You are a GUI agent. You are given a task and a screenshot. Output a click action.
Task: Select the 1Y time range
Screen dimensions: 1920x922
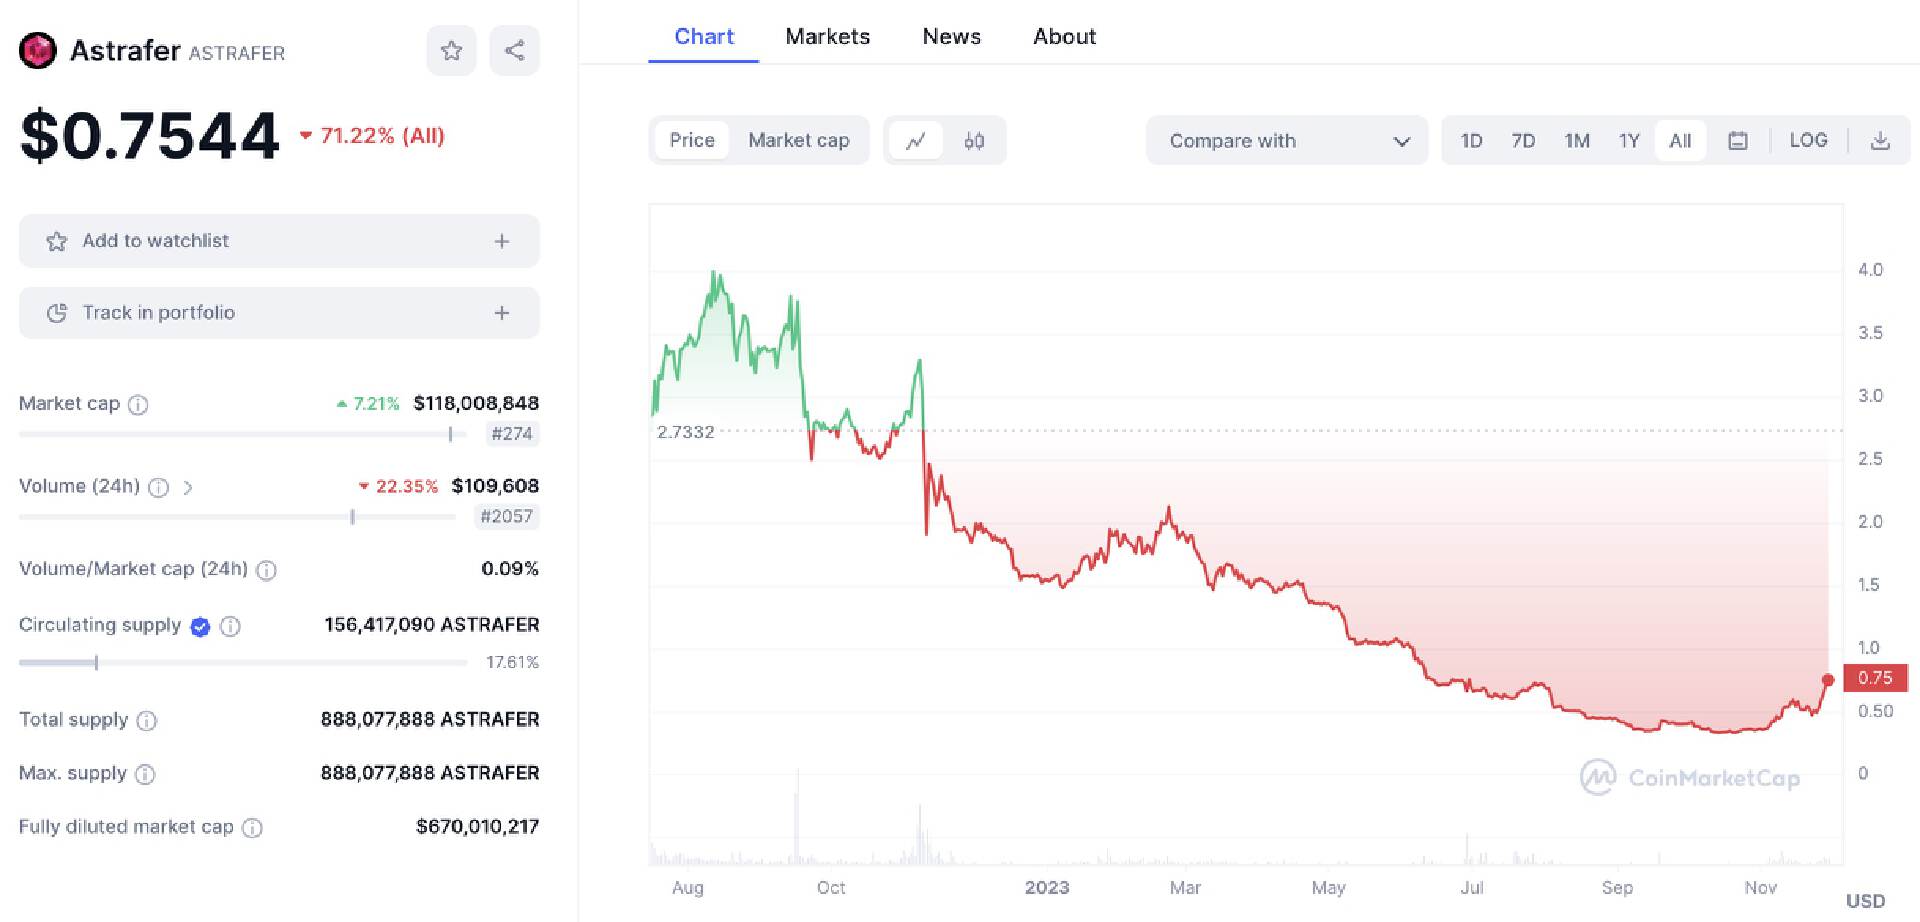click(x=1629, y=141)
